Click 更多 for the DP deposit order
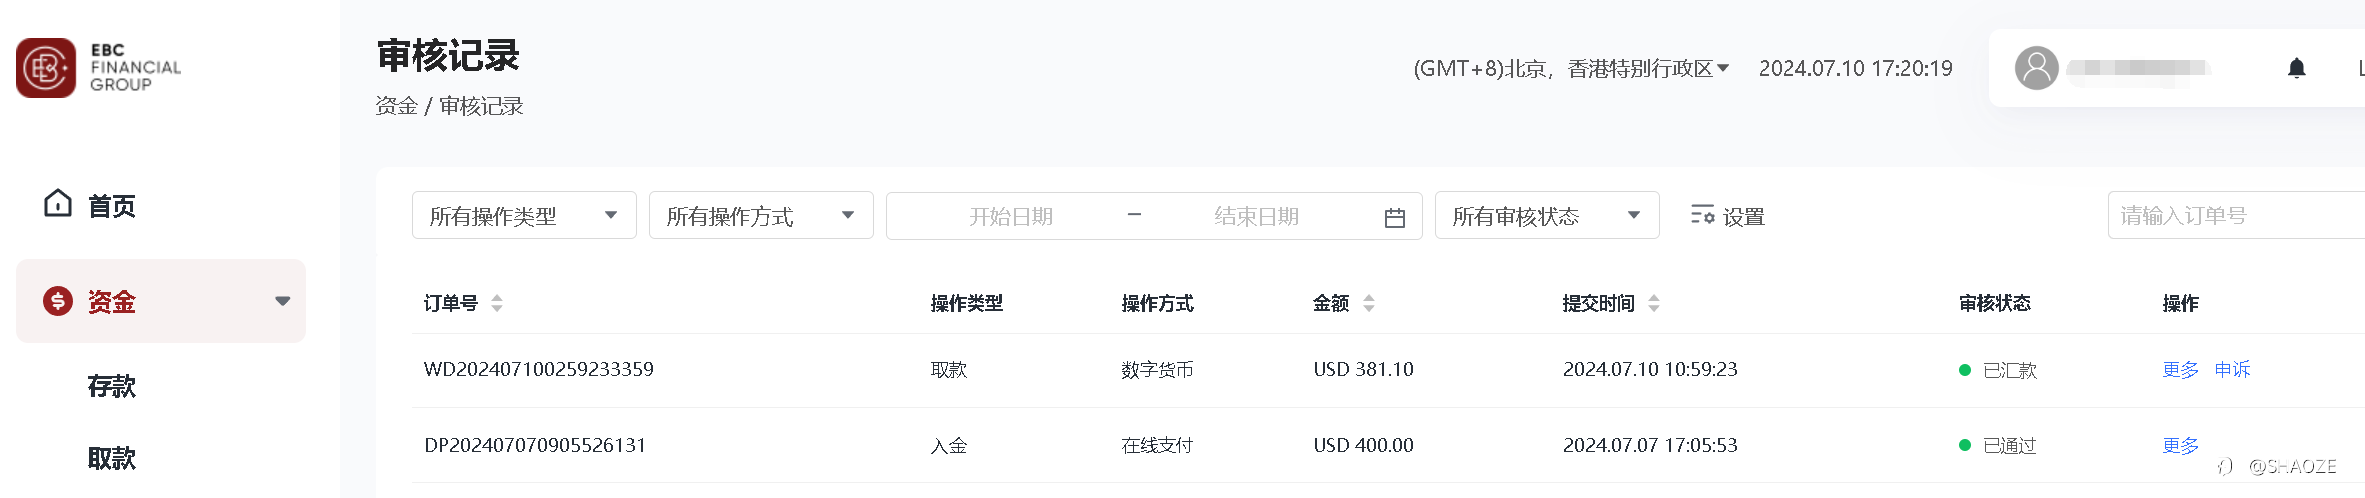Screen dimensions: 2365x498 (2180, 445)
